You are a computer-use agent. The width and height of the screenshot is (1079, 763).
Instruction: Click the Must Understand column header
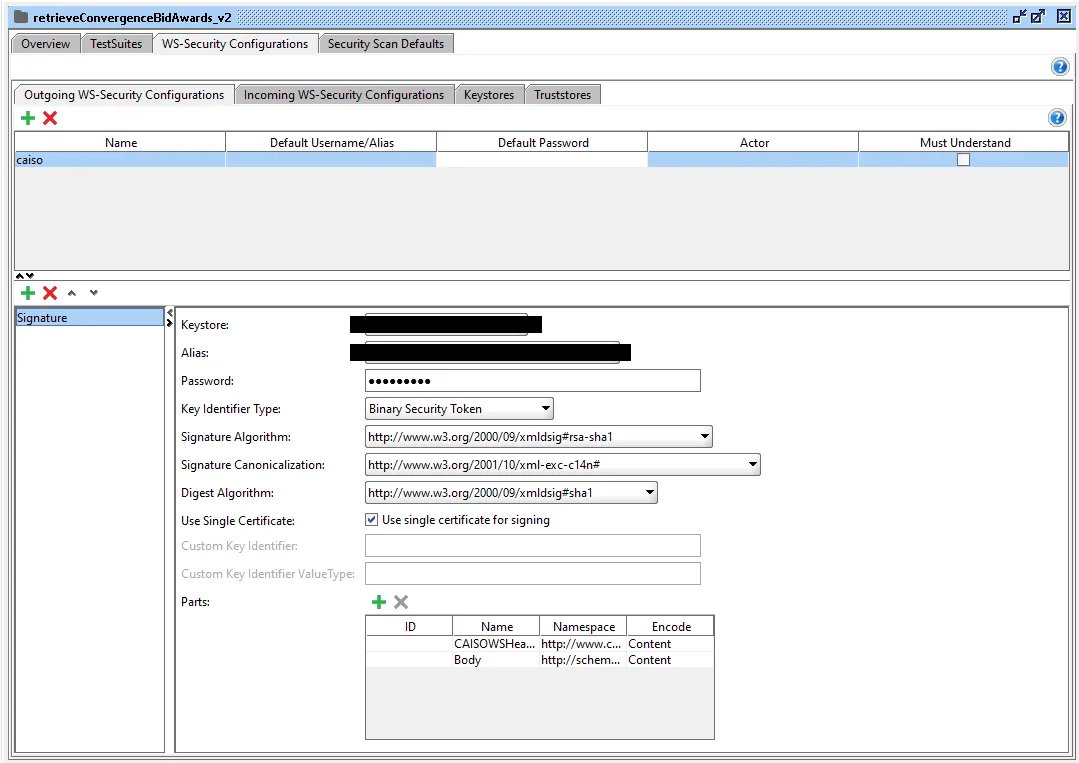965,142
